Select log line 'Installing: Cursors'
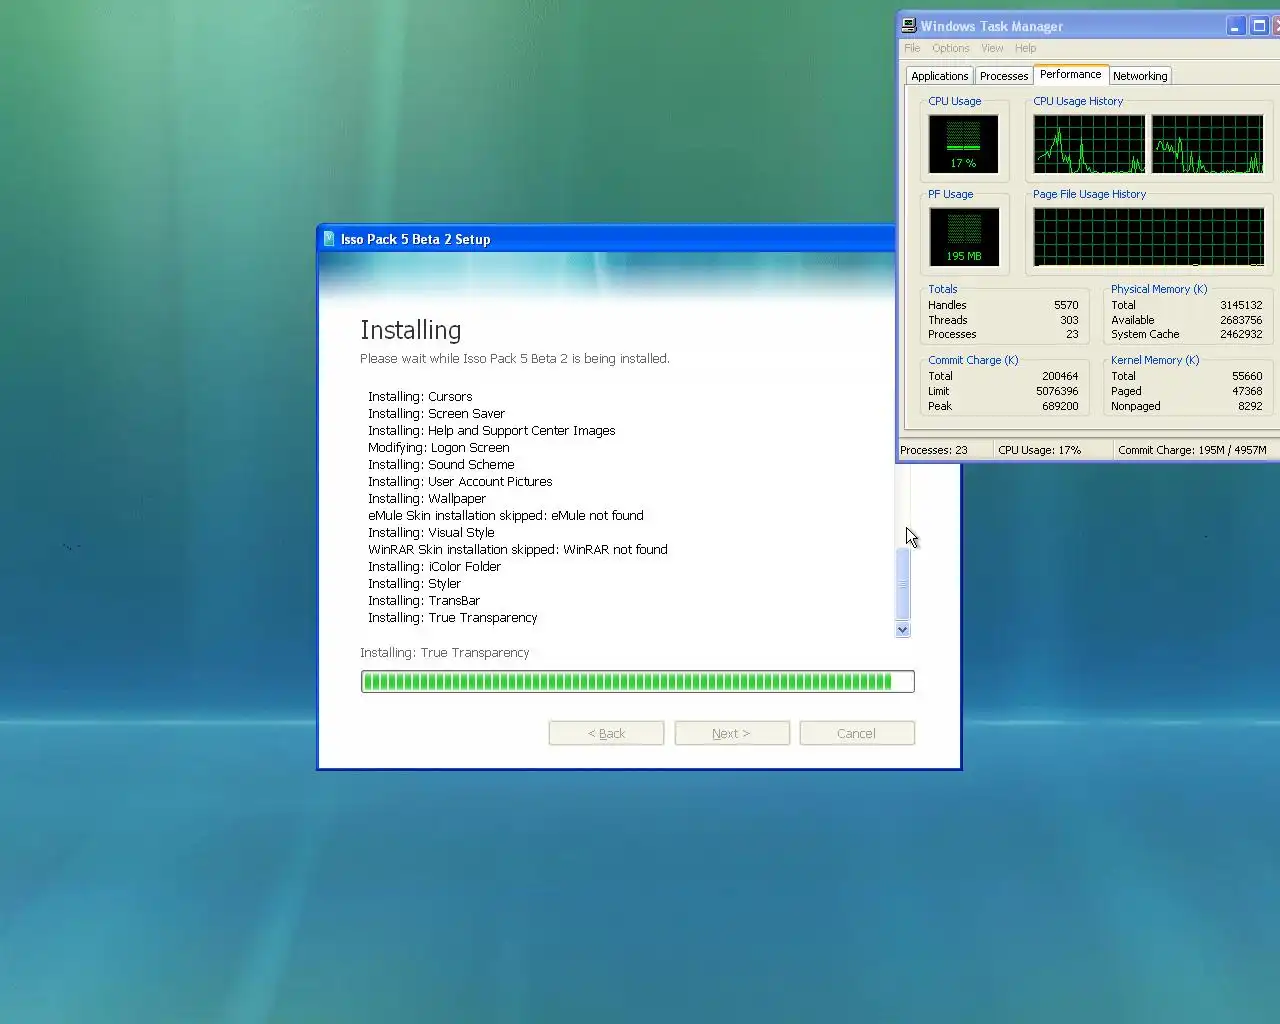Image resolution: width=1280 pixels, height=1024 pixels. [420, 397]
